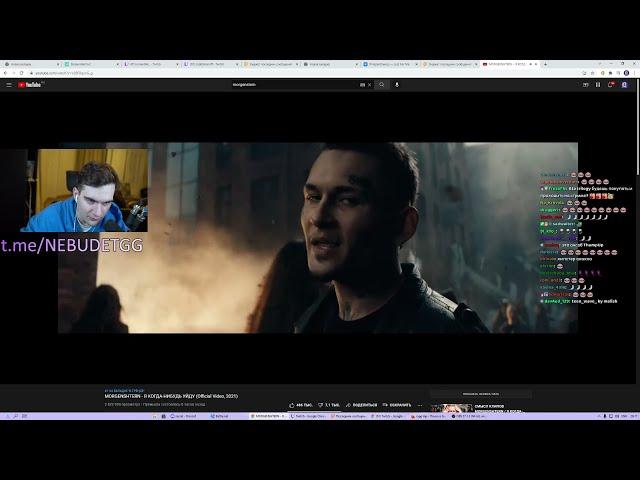Open the YouTube apps grid icon
Screen dimensions: 640x480
point(598,85)
